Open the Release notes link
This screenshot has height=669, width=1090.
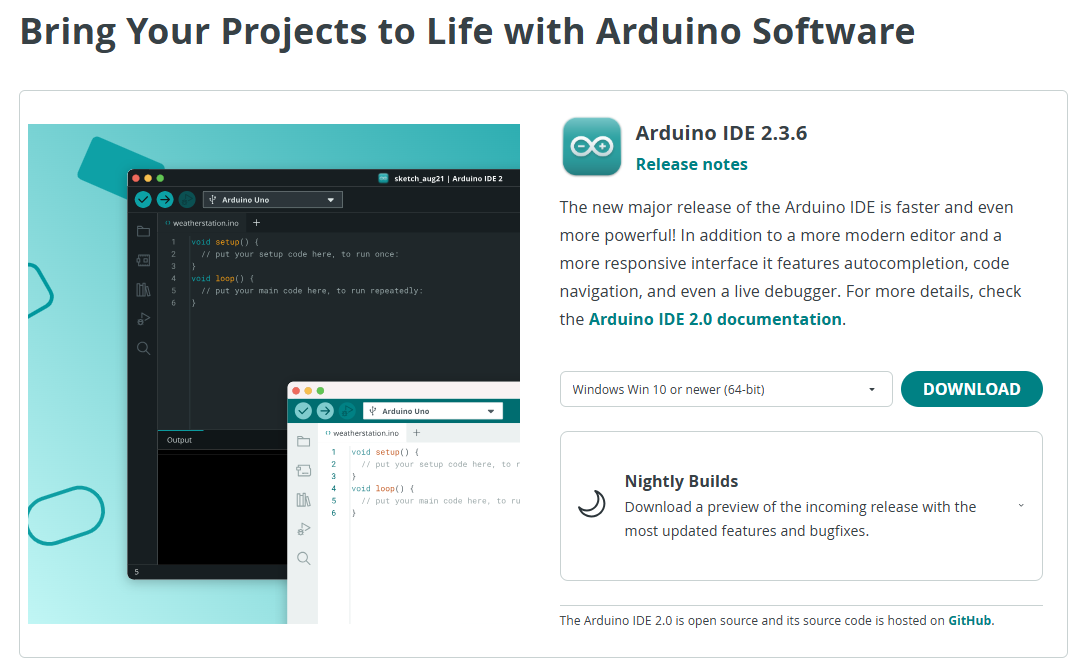pos(691,164)
